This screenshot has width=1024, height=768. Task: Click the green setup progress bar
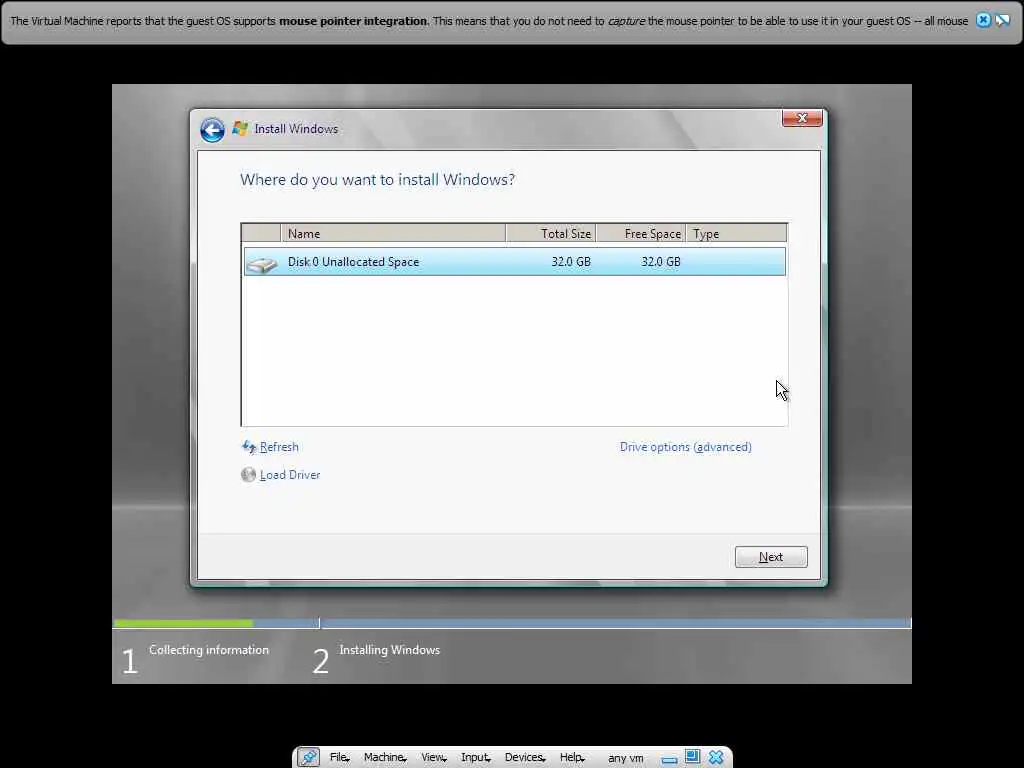click(x=184, y=624)
